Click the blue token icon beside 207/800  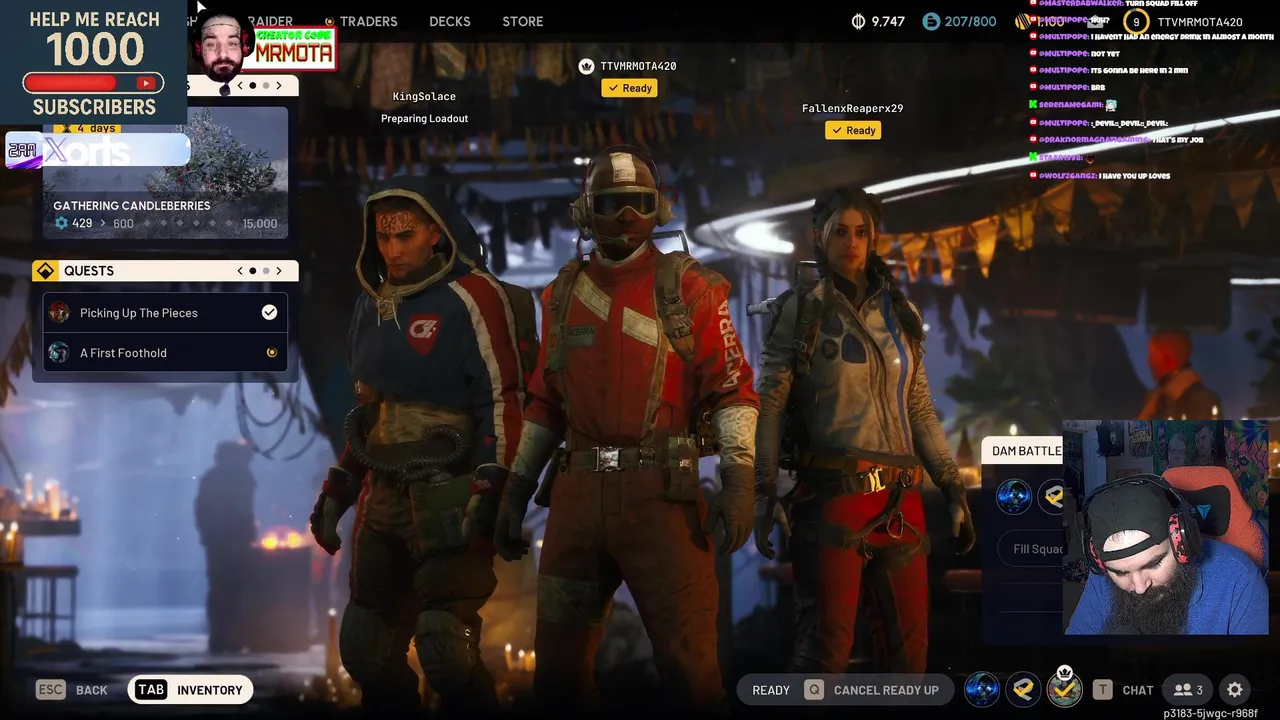point(931,21)
